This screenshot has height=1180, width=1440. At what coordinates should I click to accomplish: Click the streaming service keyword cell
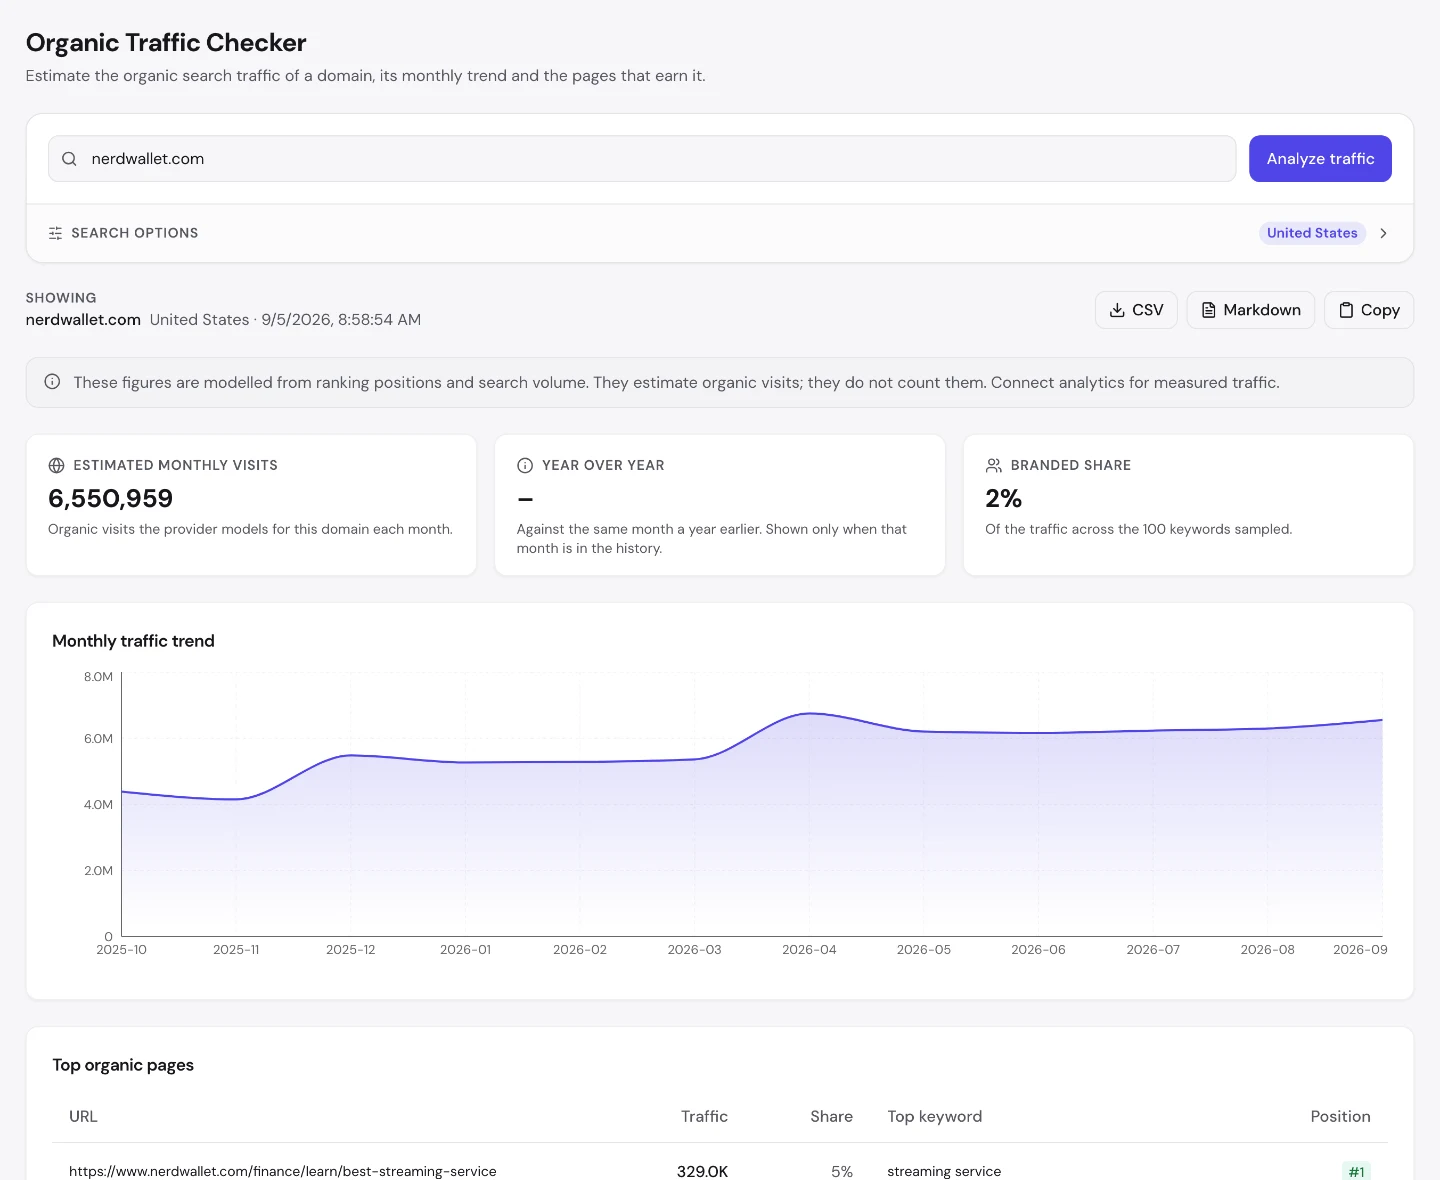(944, 1171)
